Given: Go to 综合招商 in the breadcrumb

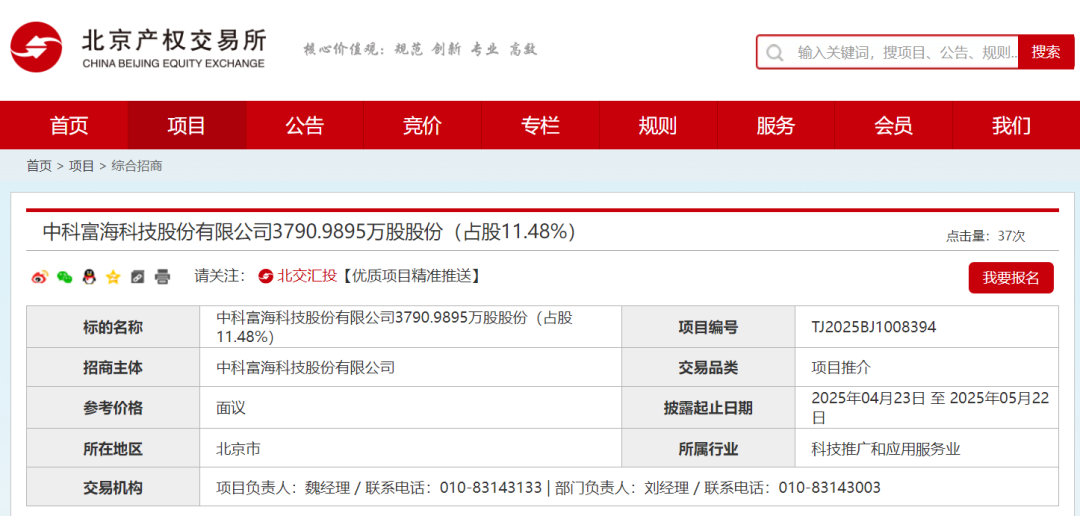Looking at the screenshot, I should pos(137,166).
